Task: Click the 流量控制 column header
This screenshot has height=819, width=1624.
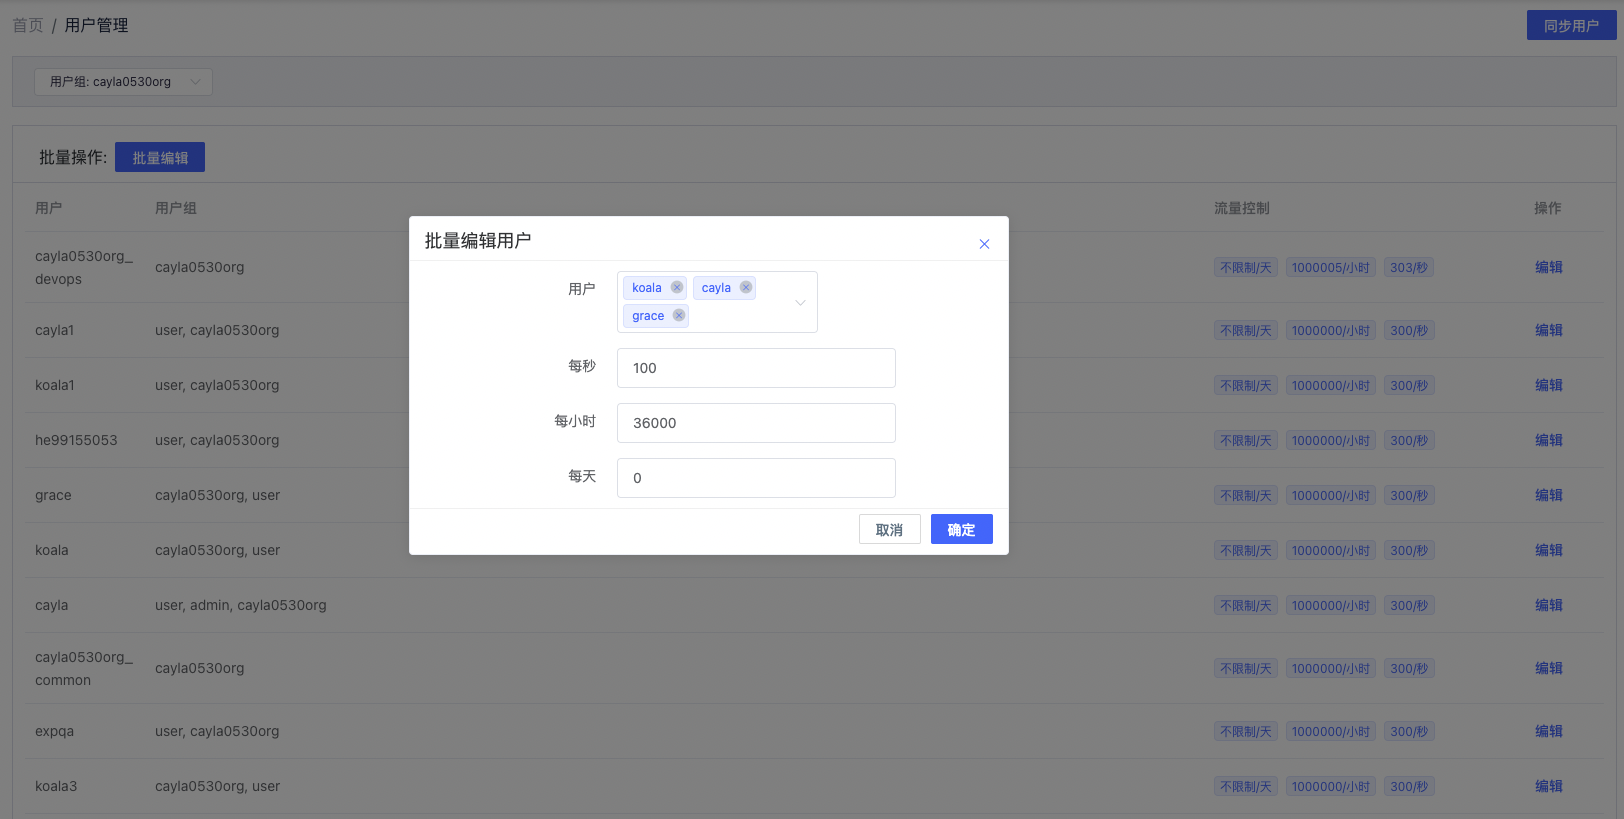Action: 1241,208
